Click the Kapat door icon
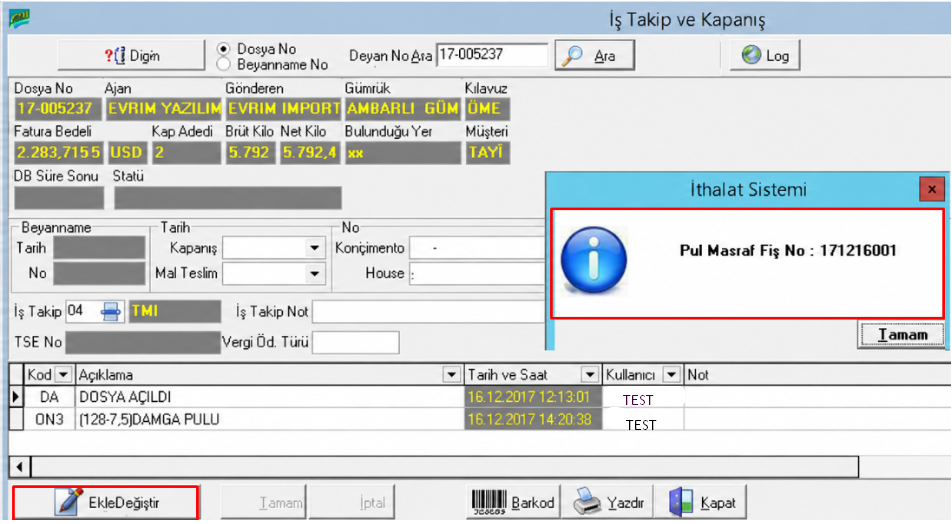 coord(681,503)
